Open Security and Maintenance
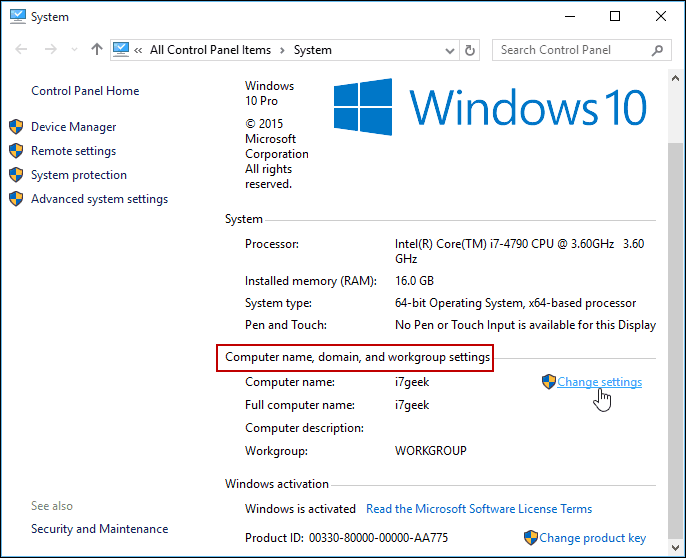686x558 pixels. click(99, 529)
